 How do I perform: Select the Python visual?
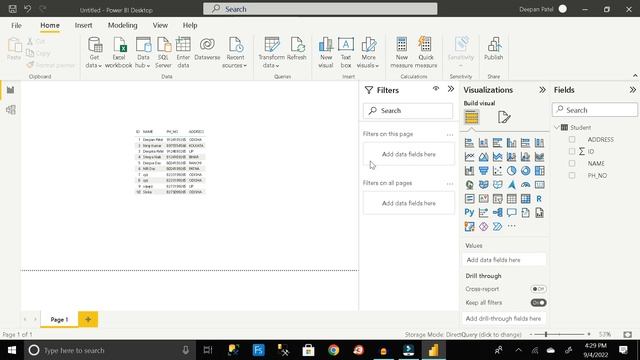click(x=469, y=213)
